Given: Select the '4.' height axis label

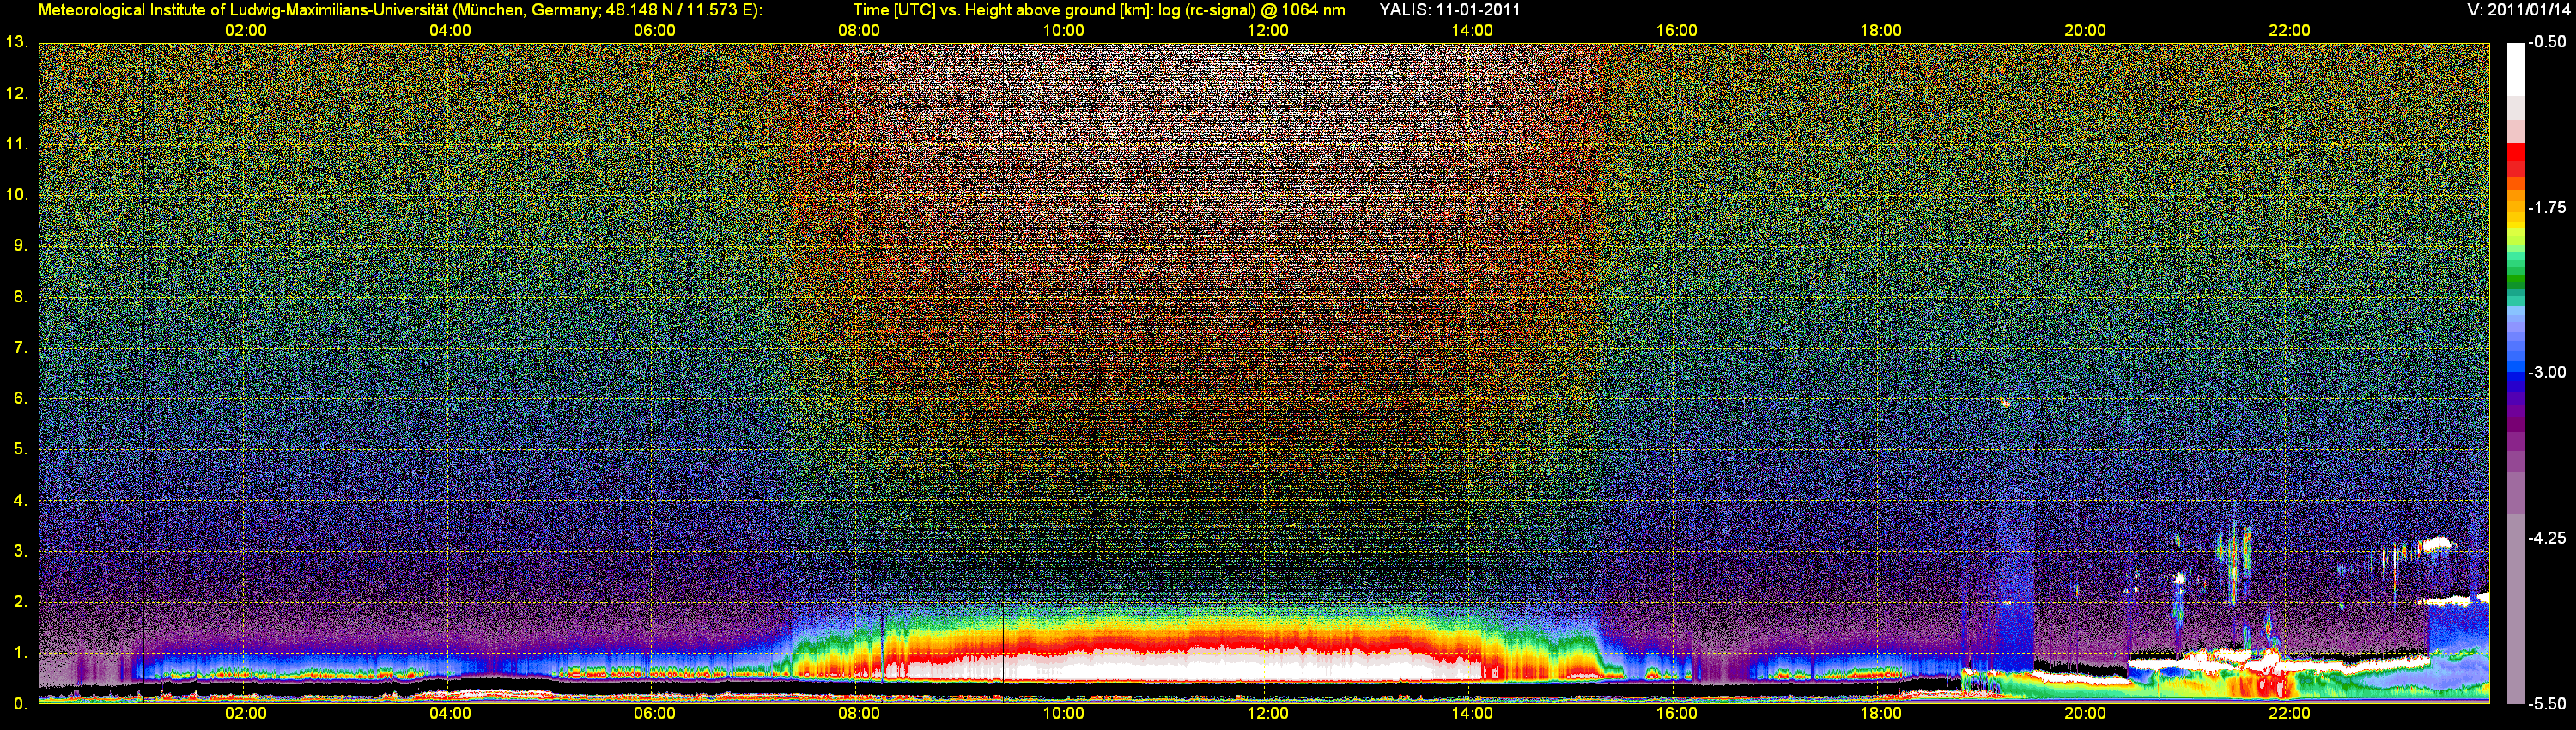Looking at the screenshot, I should click(x=20, y=500).
